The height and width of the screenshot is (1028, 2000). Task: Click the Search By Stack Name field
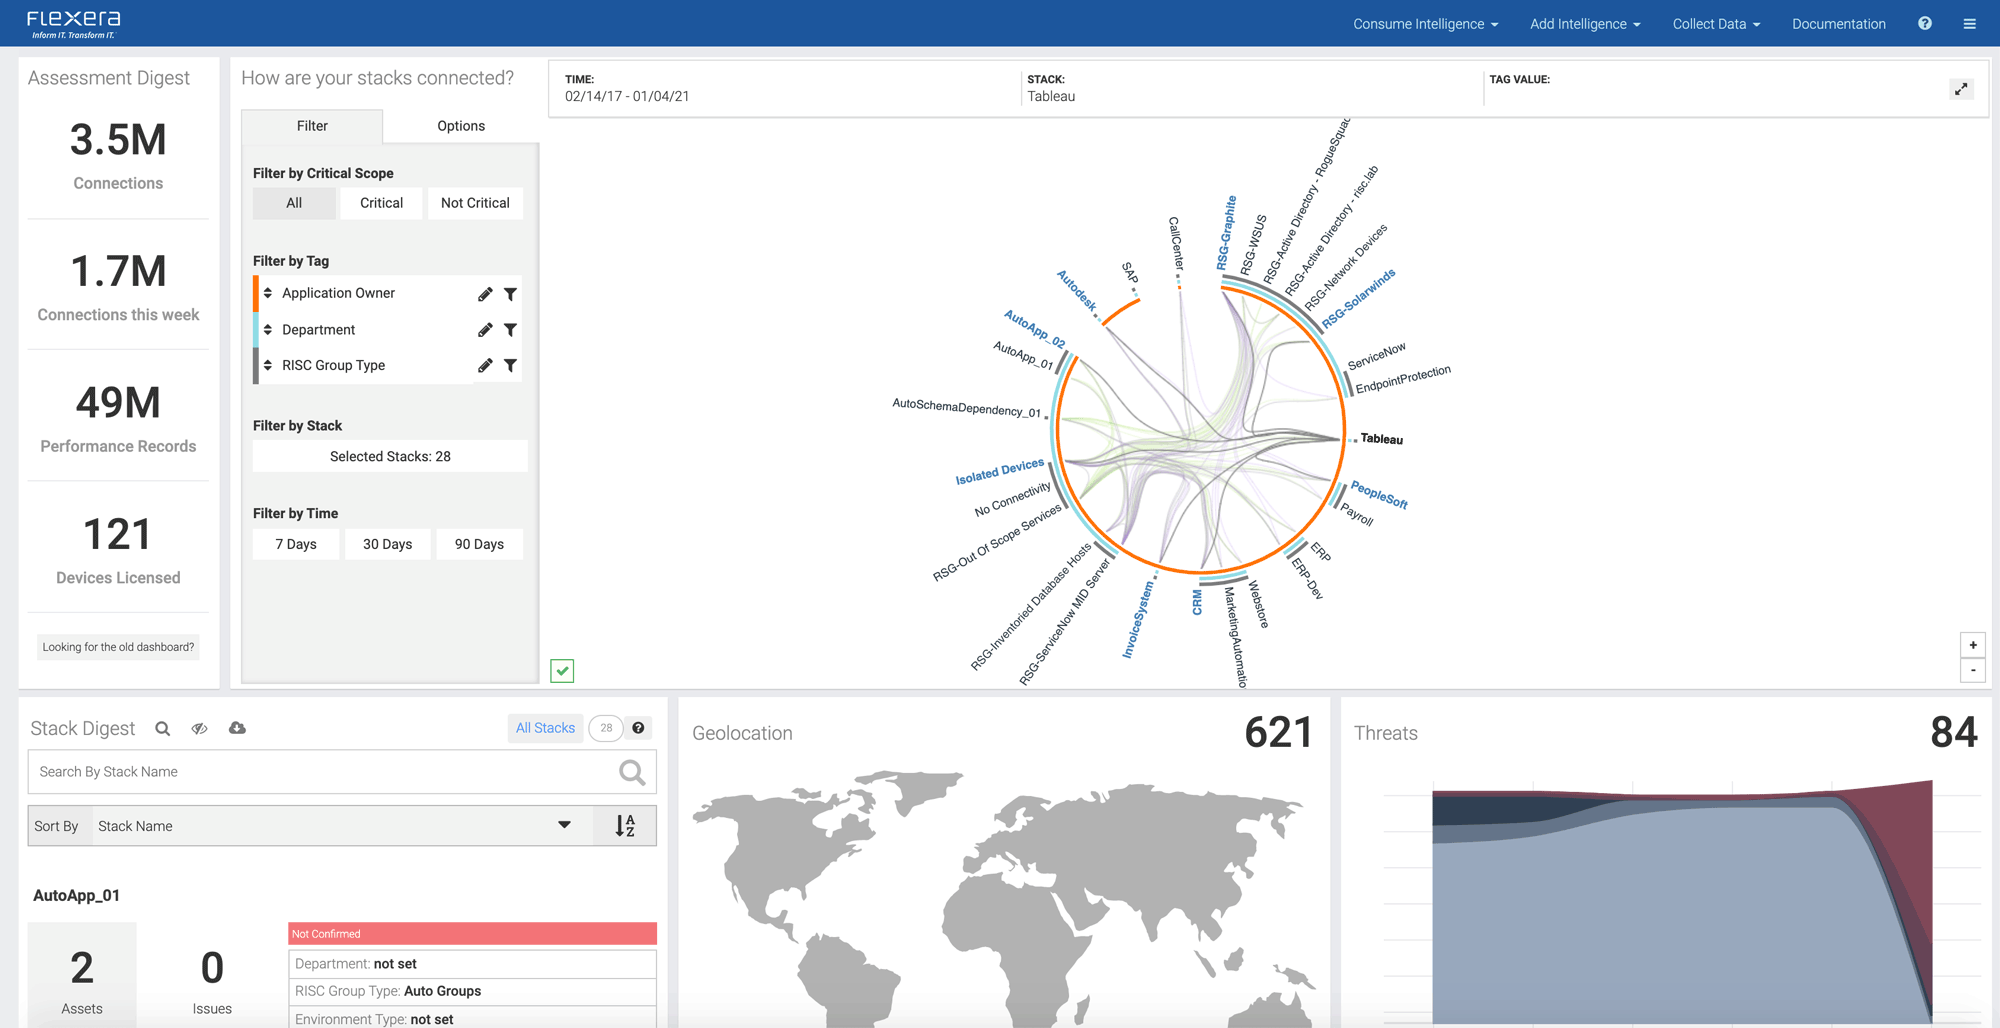(x=325, y=772)
